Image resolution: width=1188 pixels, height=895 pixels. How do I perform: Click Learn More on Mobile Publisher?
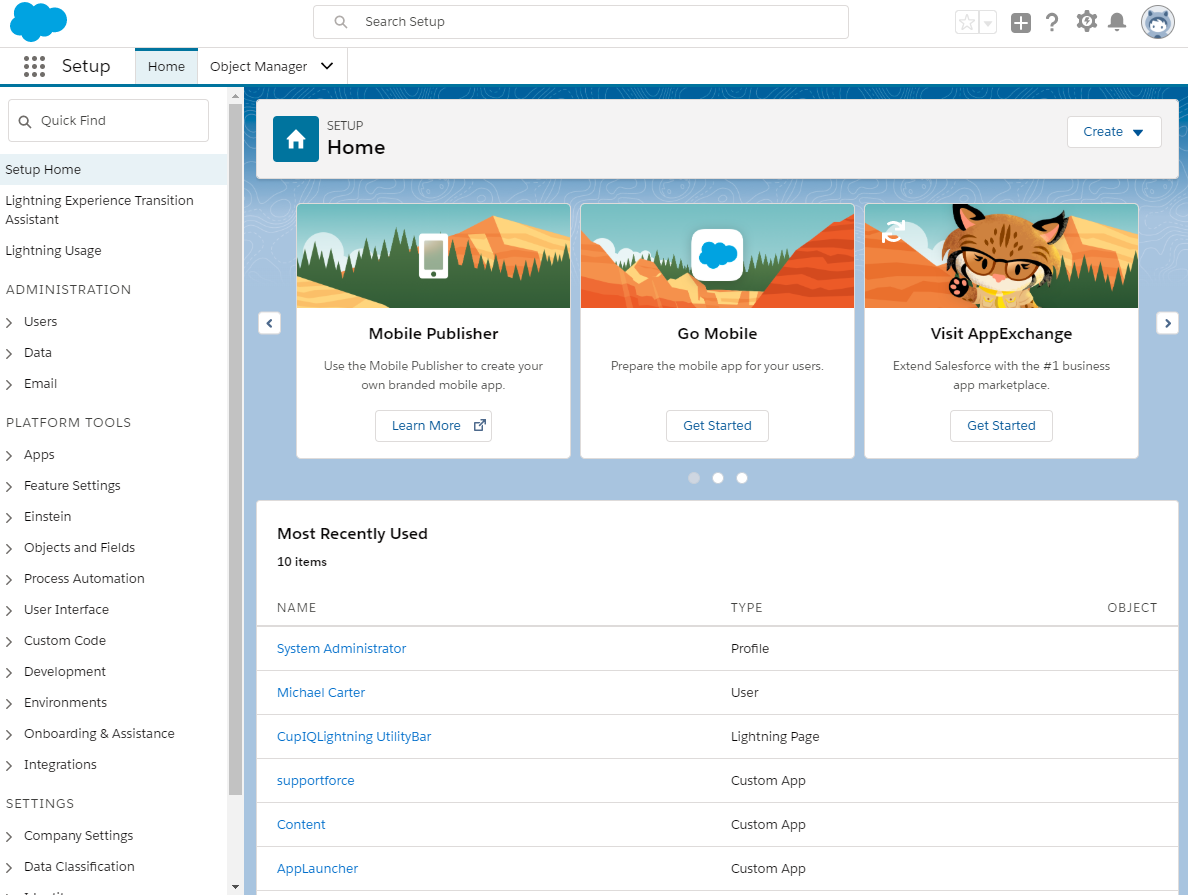pos(433,426)
